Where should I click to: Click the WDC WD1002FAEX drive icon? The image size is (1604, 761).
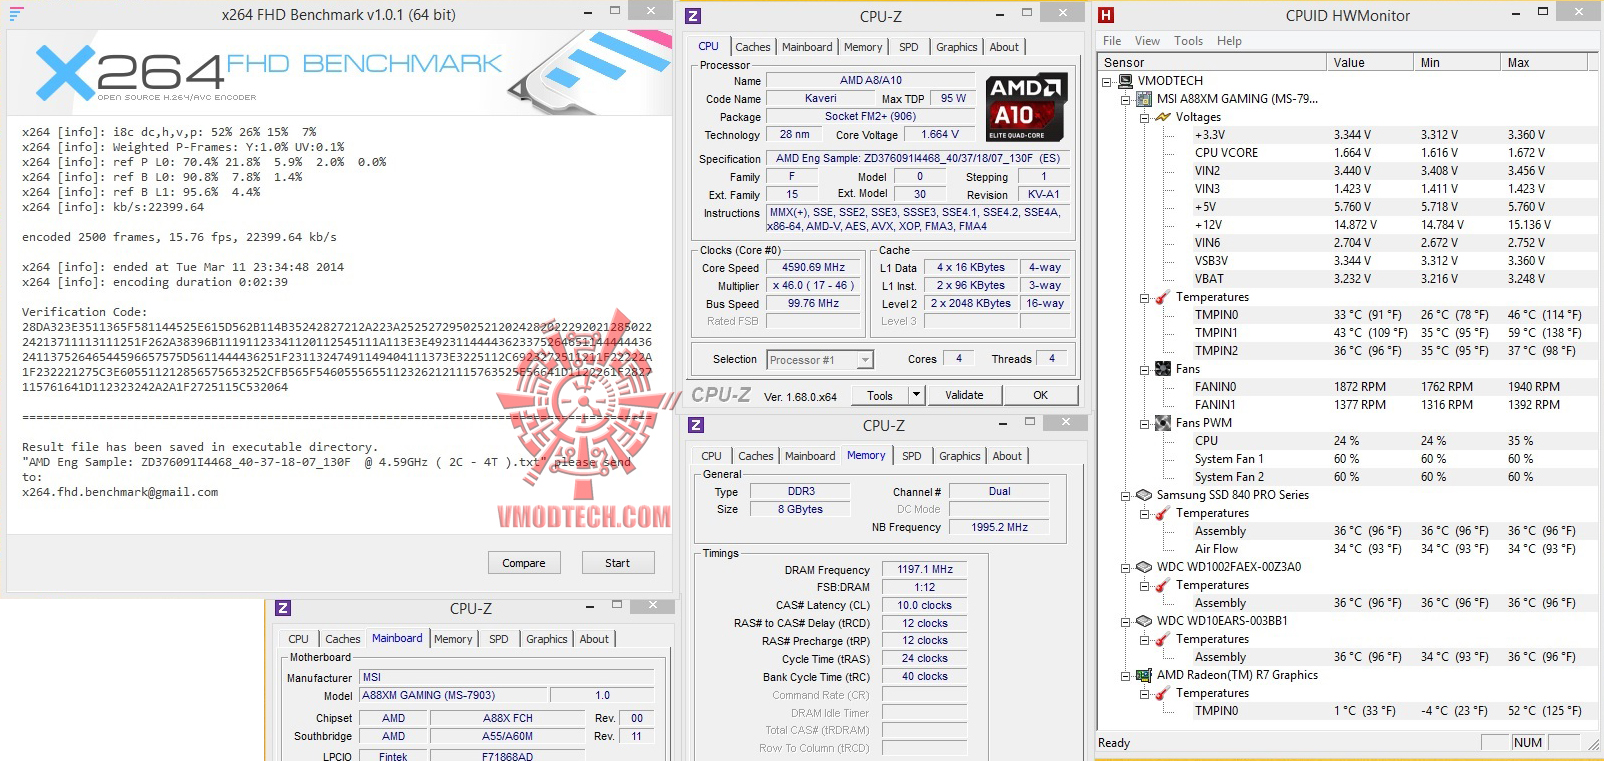pos(1144,567)
